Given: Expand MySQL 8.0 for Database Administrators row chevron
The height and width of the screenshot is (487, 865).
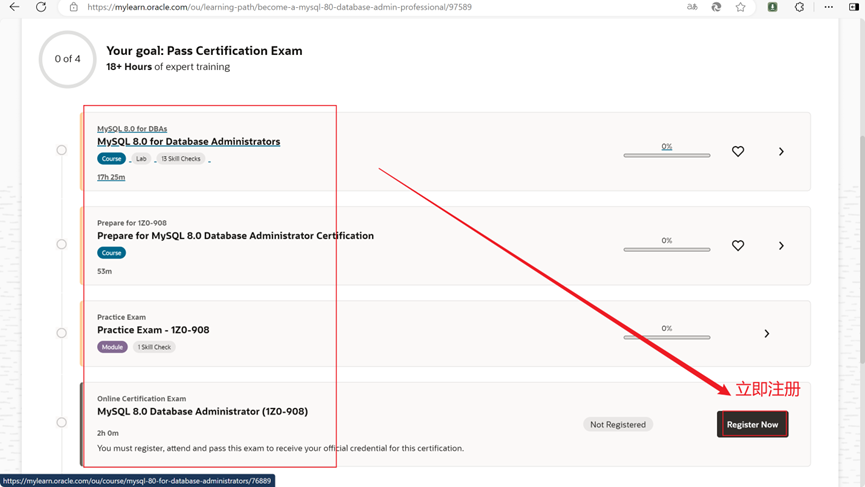Looking at the screenshot, I should 781,151.
